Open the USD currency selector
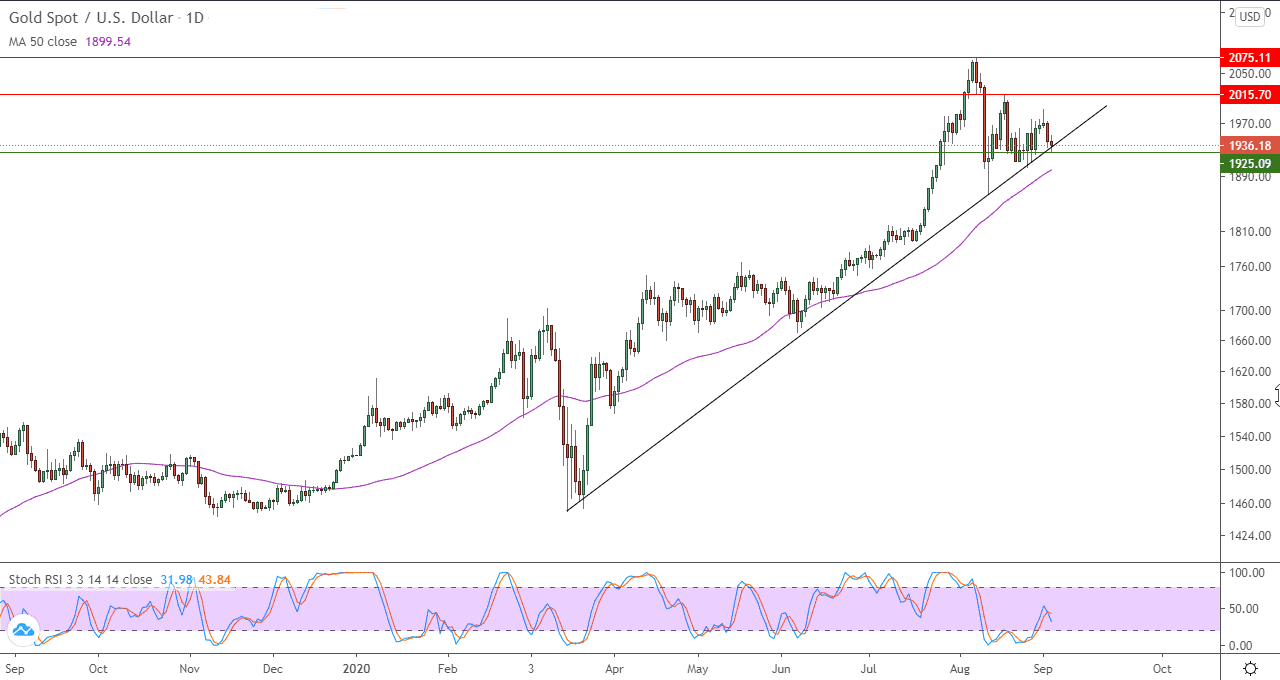 click(1250, 17)
